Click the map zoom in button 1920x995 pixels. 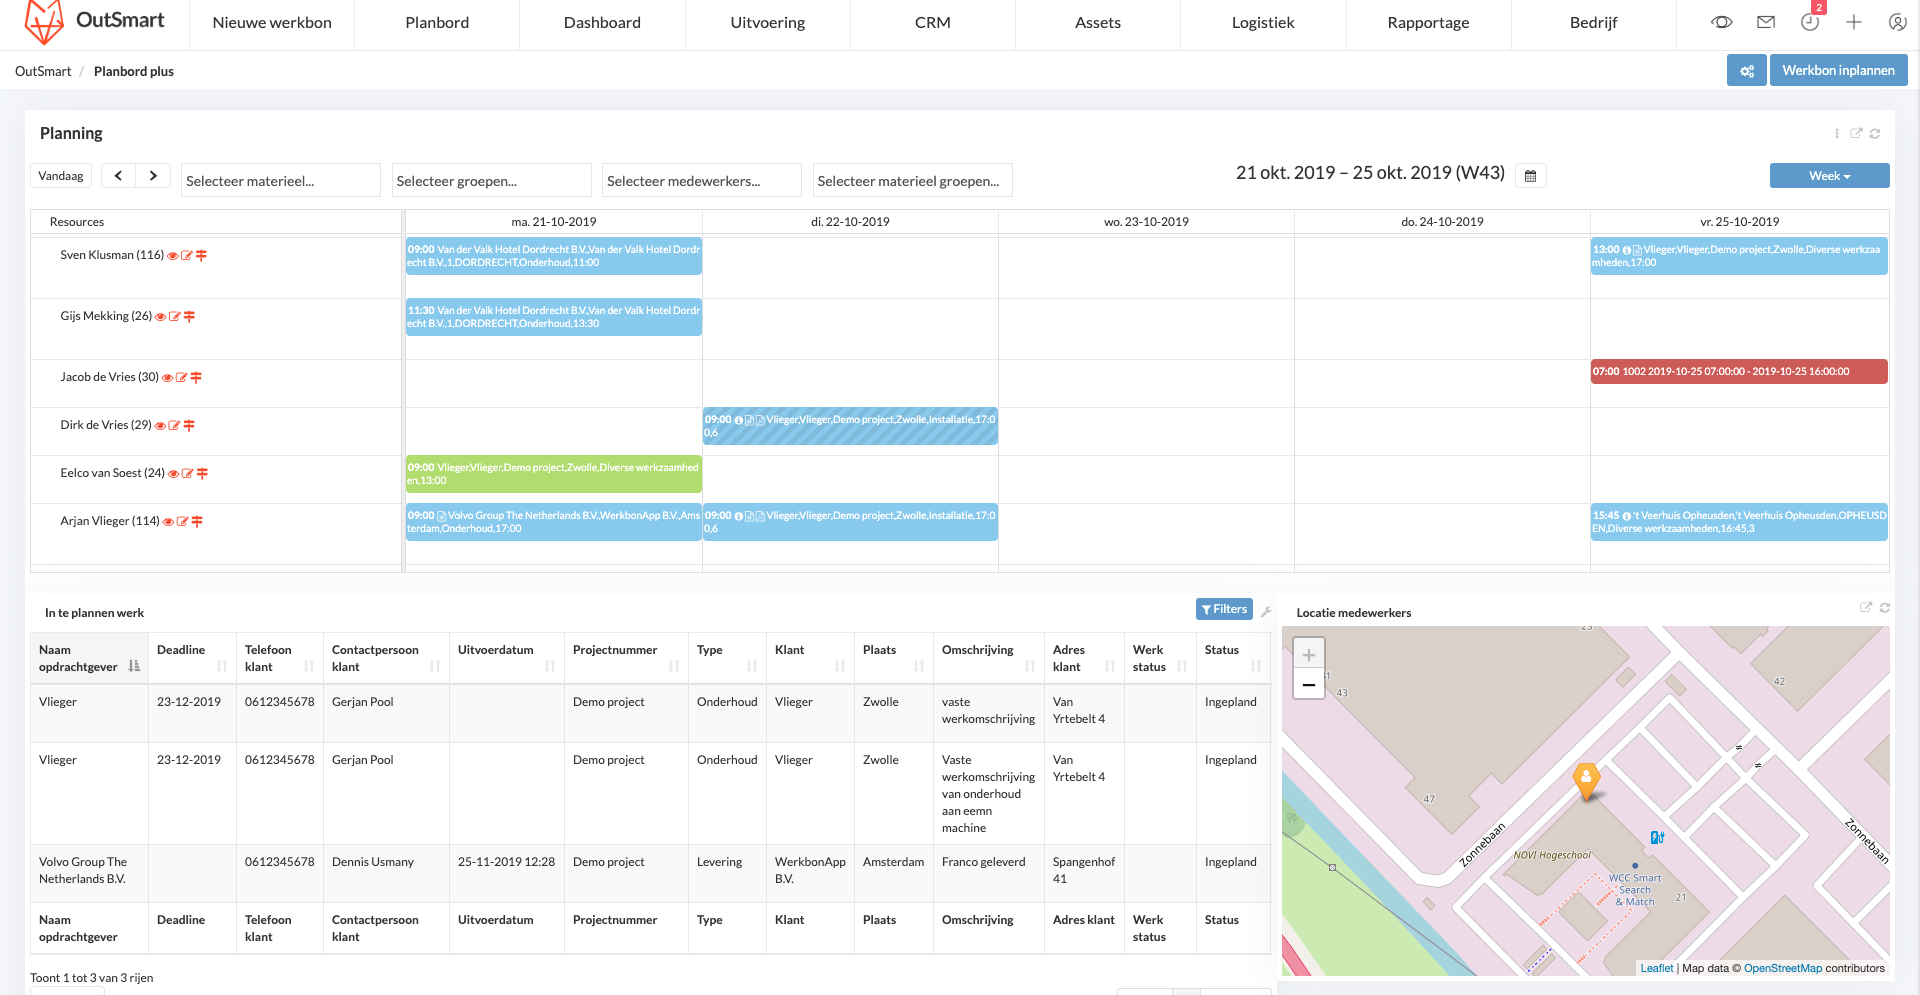pyautogui.click(x=1308, y=655)
